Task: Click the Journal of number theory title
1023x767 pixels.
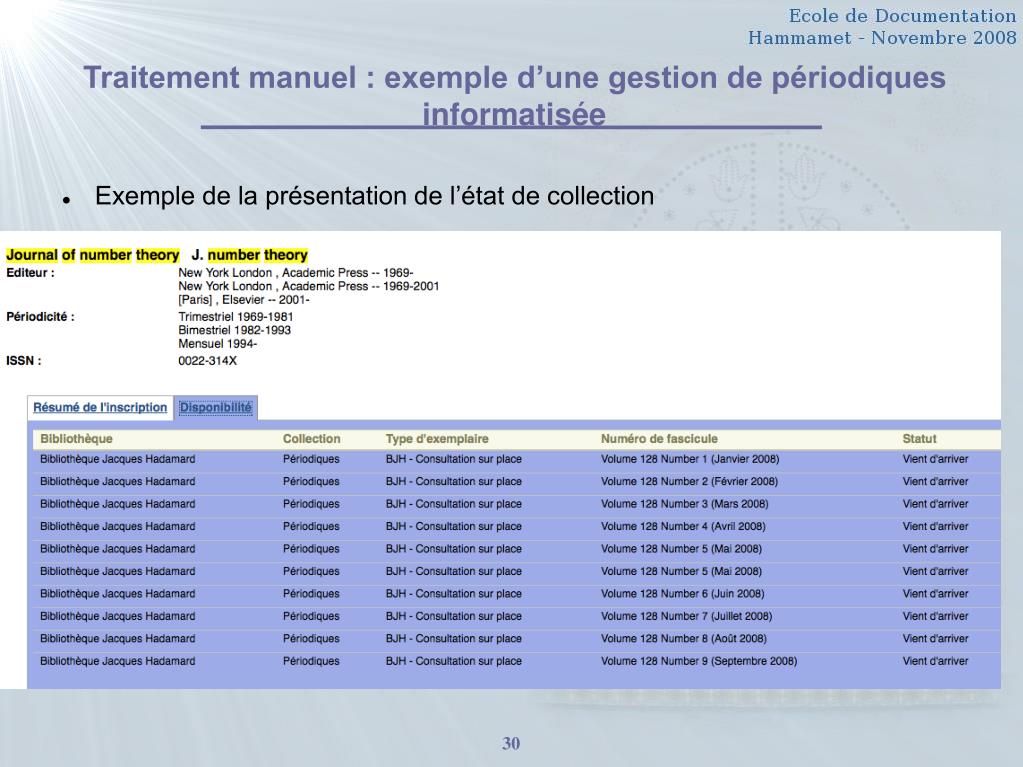Action: (93, 255)
